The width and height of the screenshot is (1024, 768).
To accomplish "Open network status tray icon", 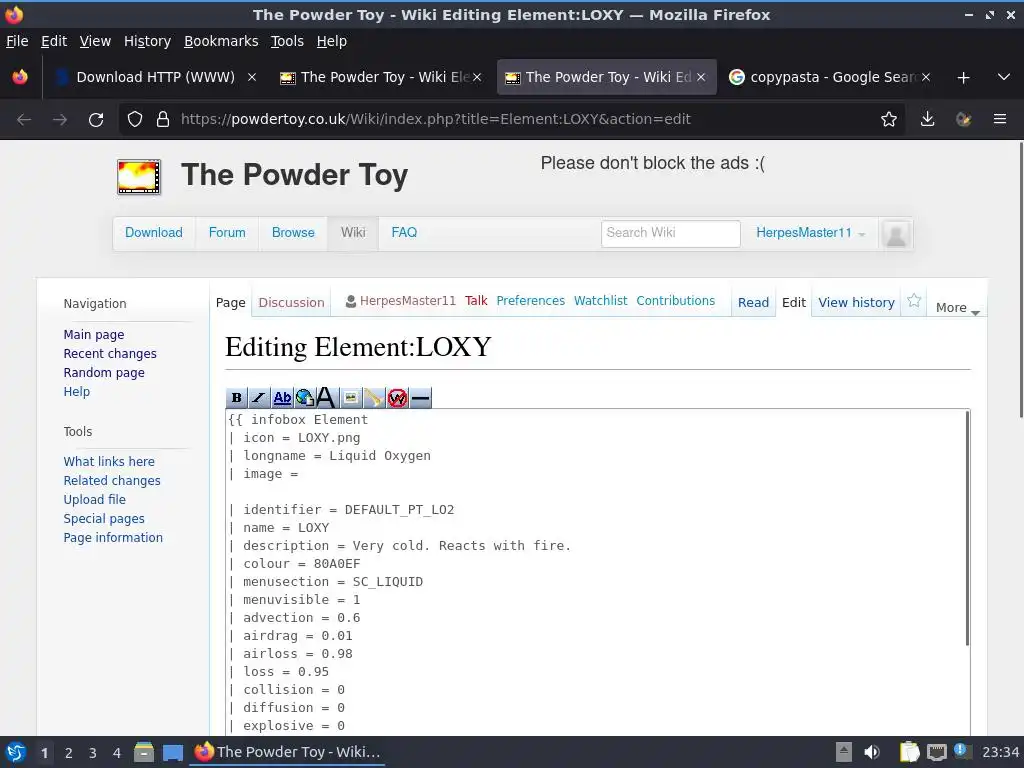I will [x=936, y=752].
